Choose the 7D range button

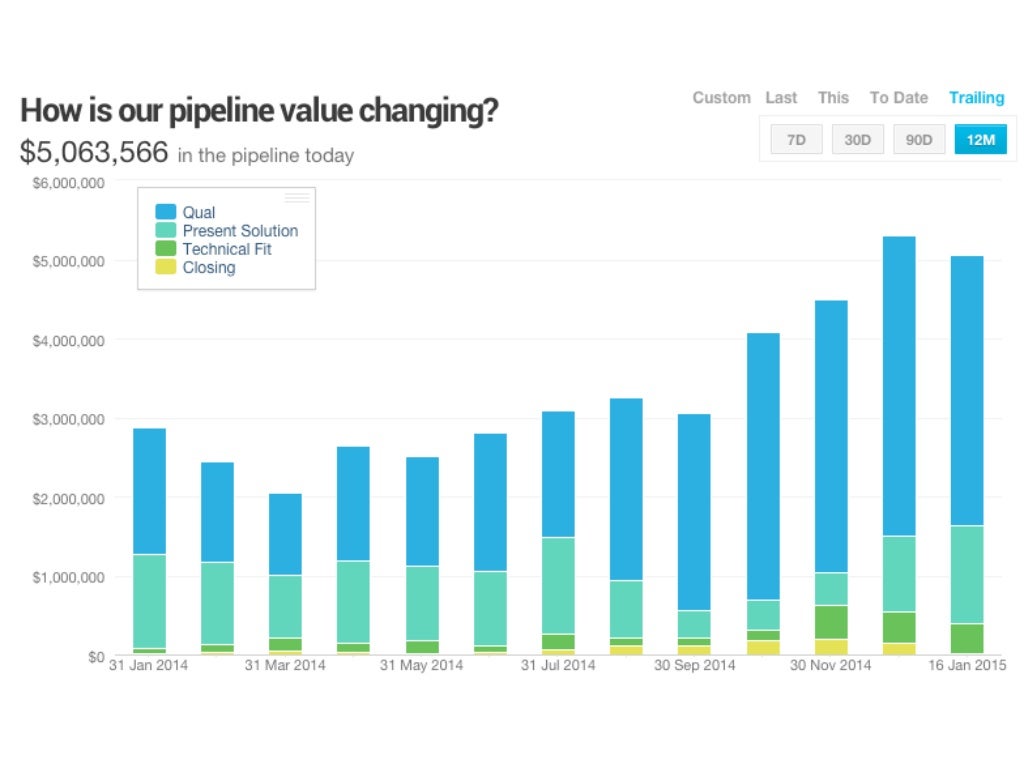click(796, 140)
